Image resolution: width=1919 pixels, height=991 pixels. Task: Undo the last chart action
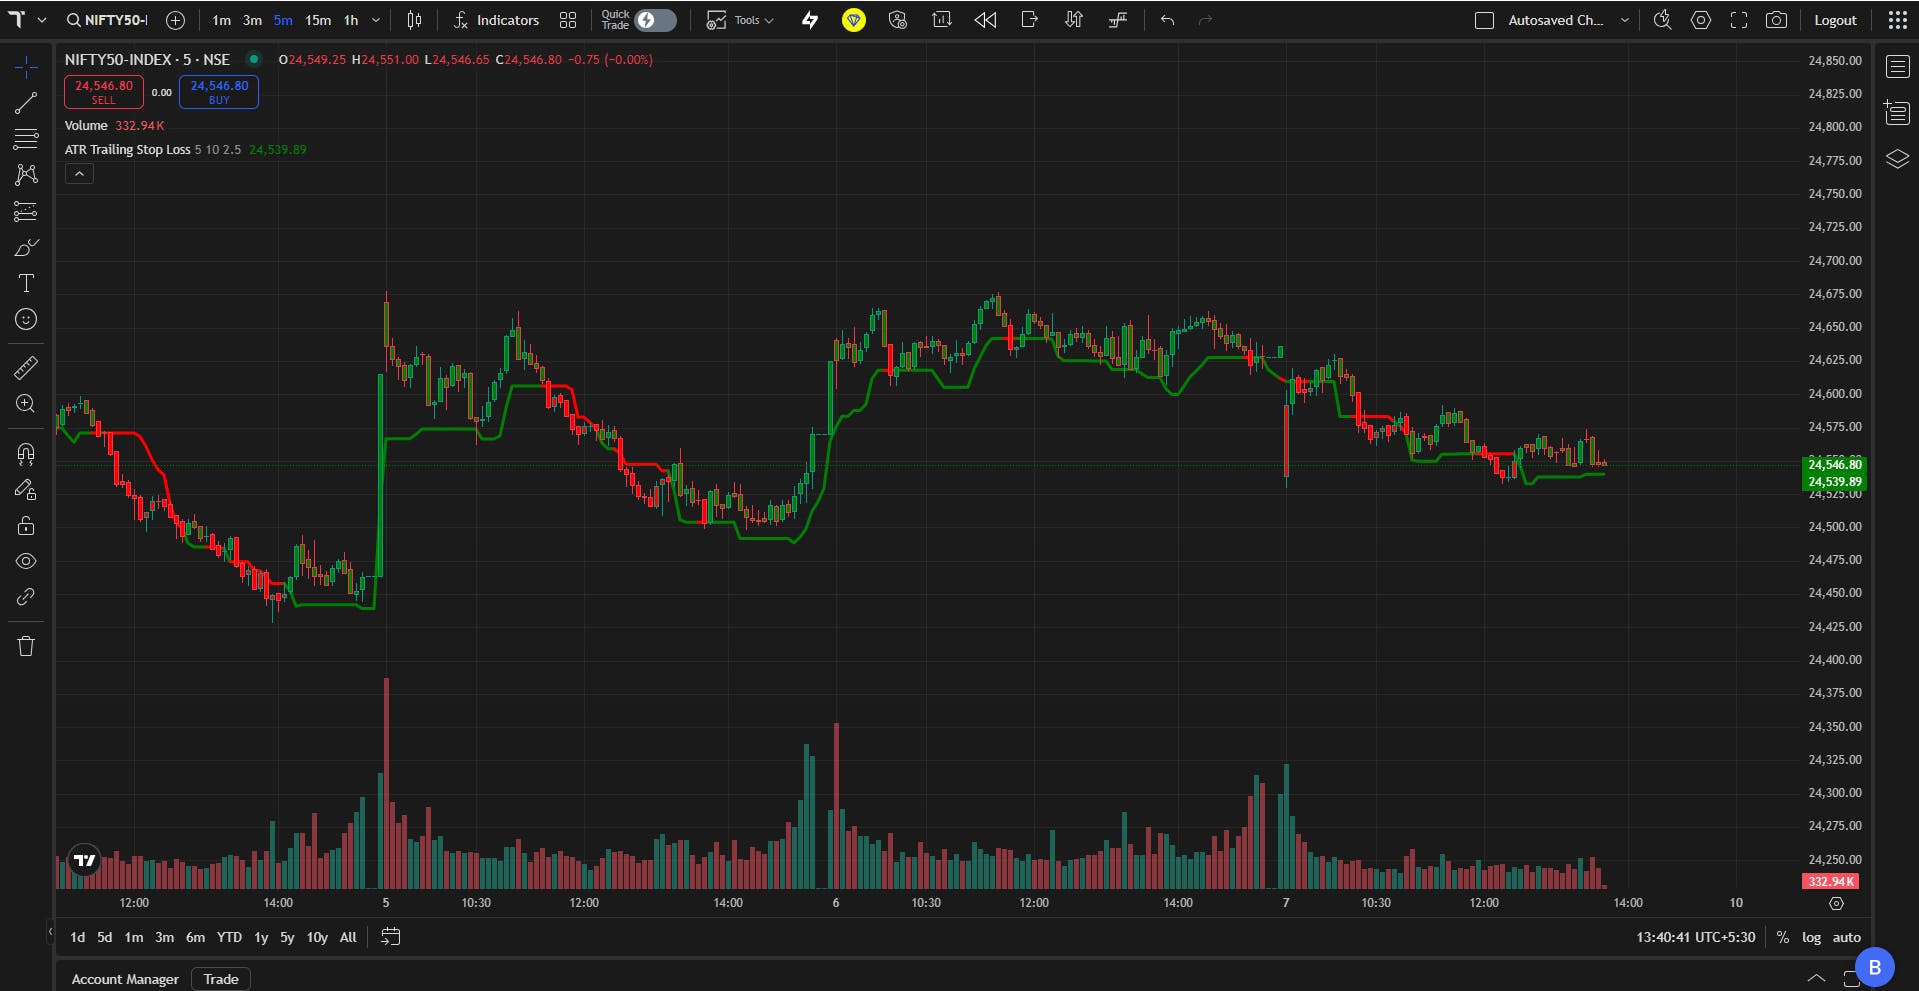tap(1167, 20)
